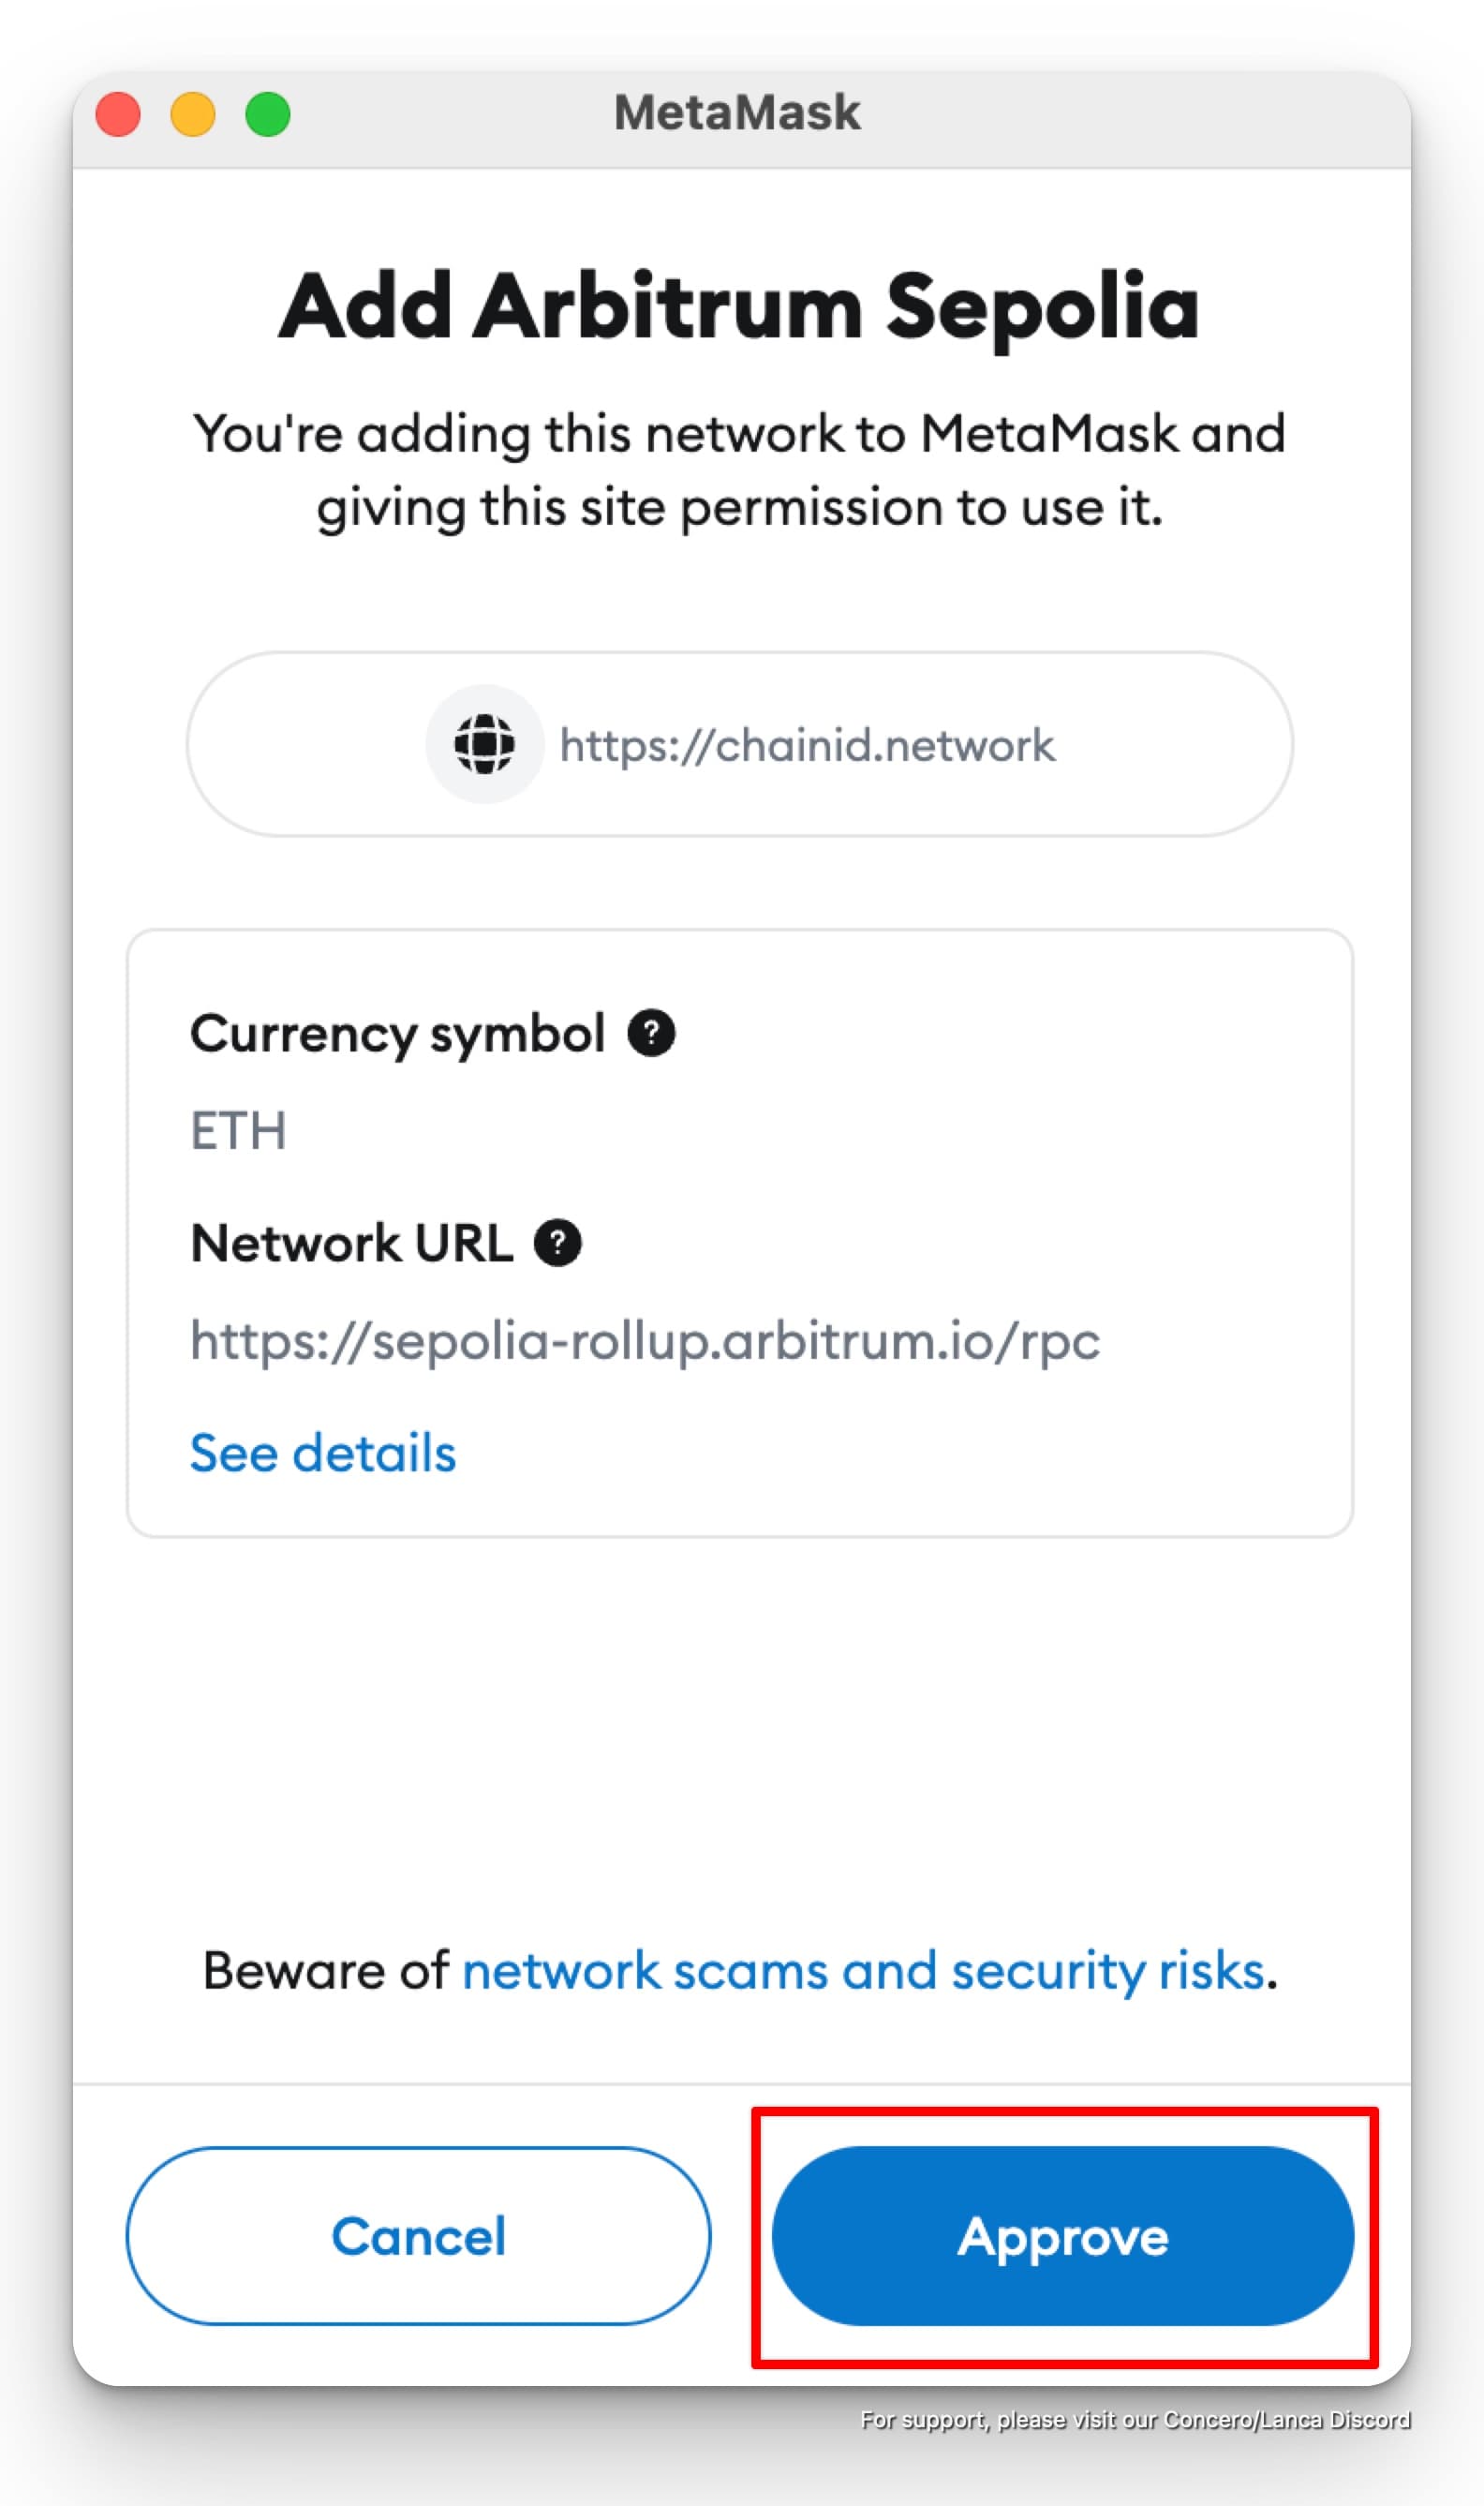Click the globe icon beside chainid.network
This screenshot has height=2506, width=1484.
pyautogui.click(x=485, y=744)
